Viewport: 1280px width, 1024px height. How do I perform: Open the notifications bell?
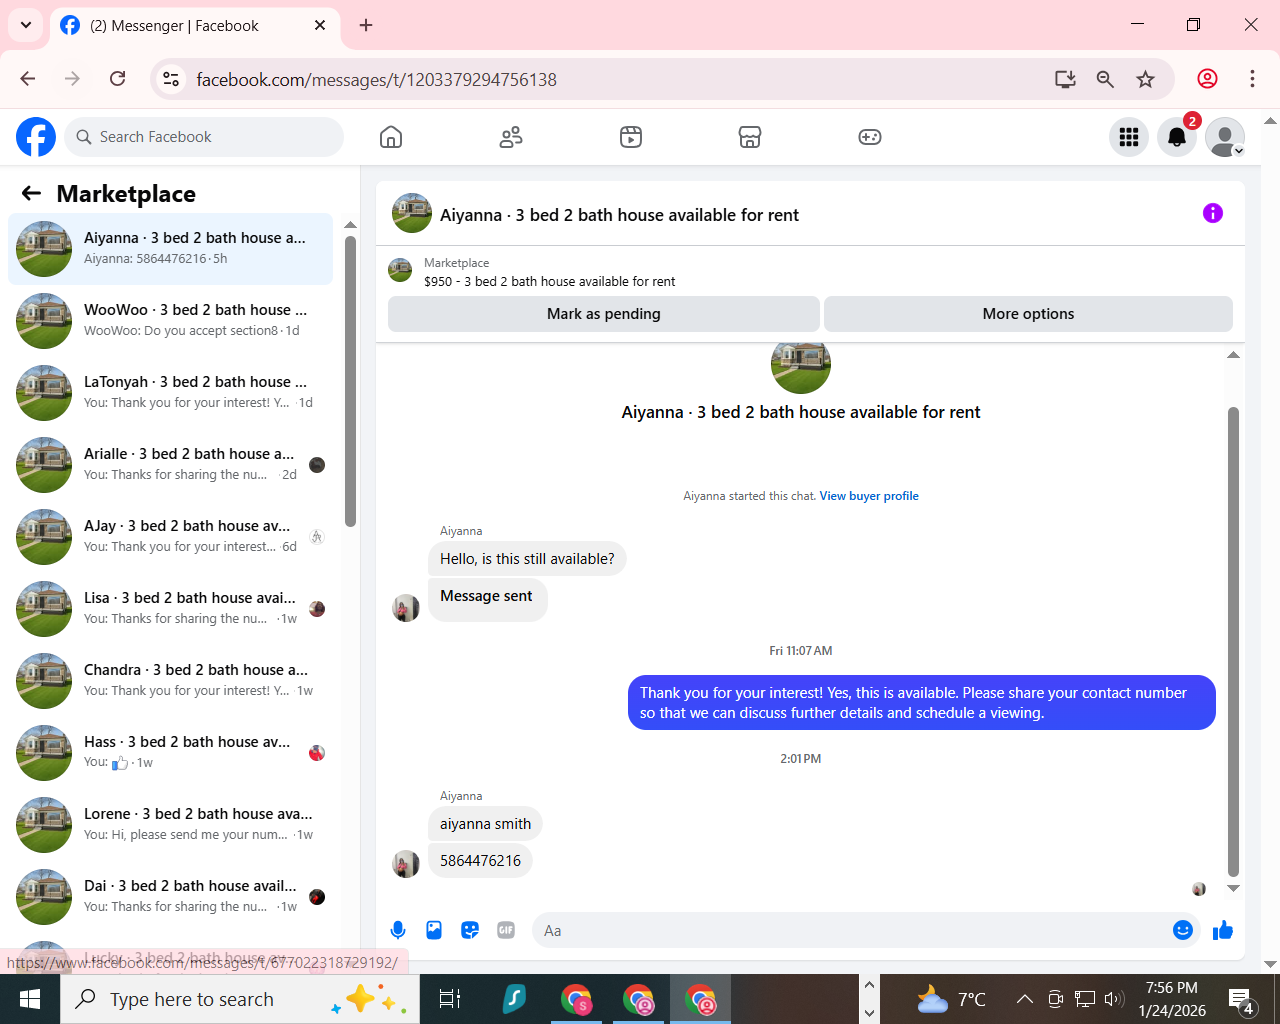click(x=1177, y=137)
